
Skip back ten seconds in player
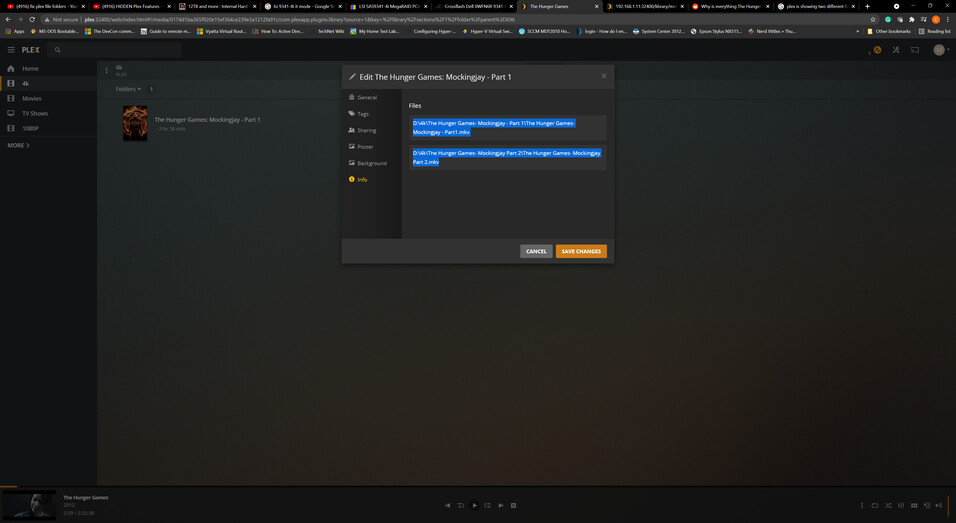pos(461,505)
